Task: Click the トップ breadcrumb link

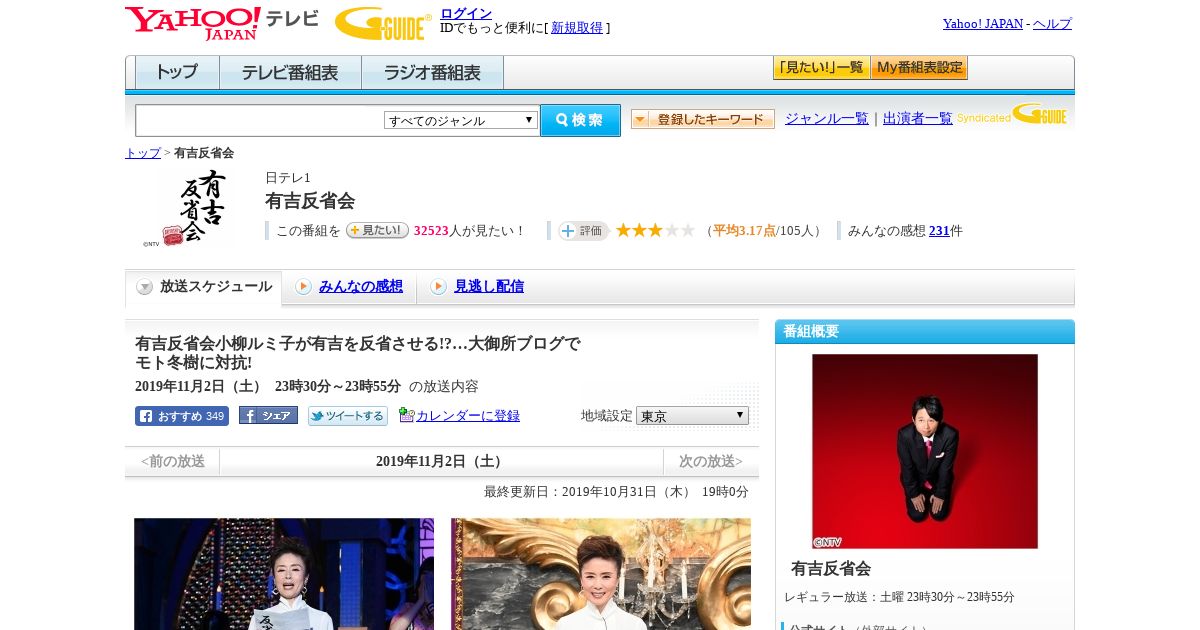Action: (x=143, y=153)
